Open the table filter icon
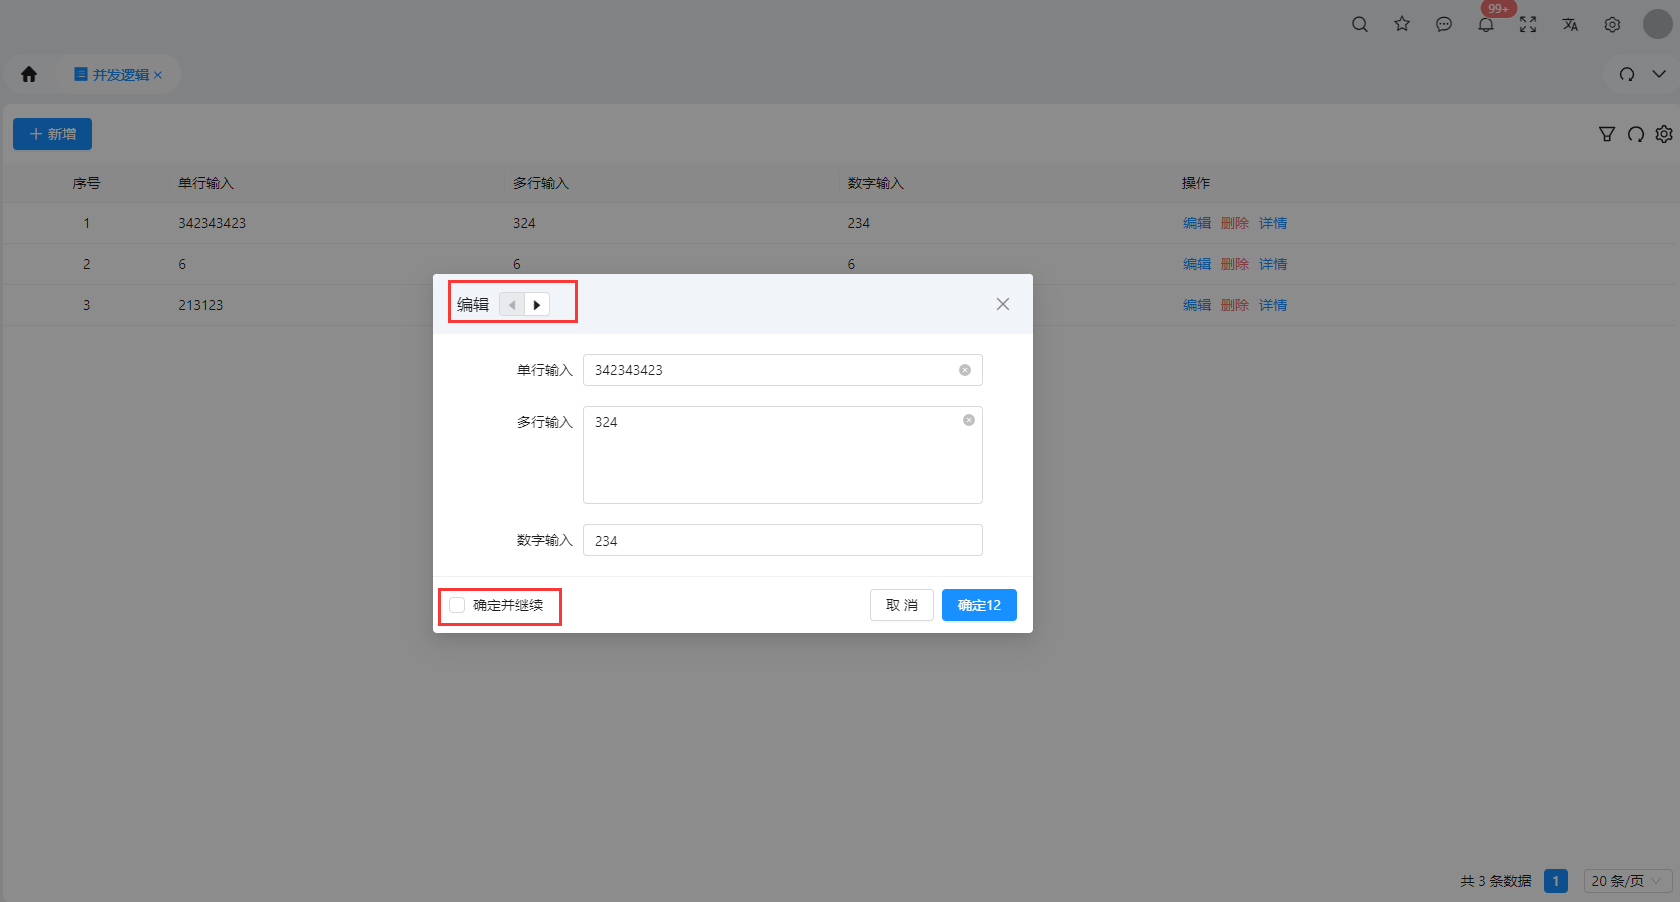This screenshot has height=902, width=1680. click(x=1607, y=134)
